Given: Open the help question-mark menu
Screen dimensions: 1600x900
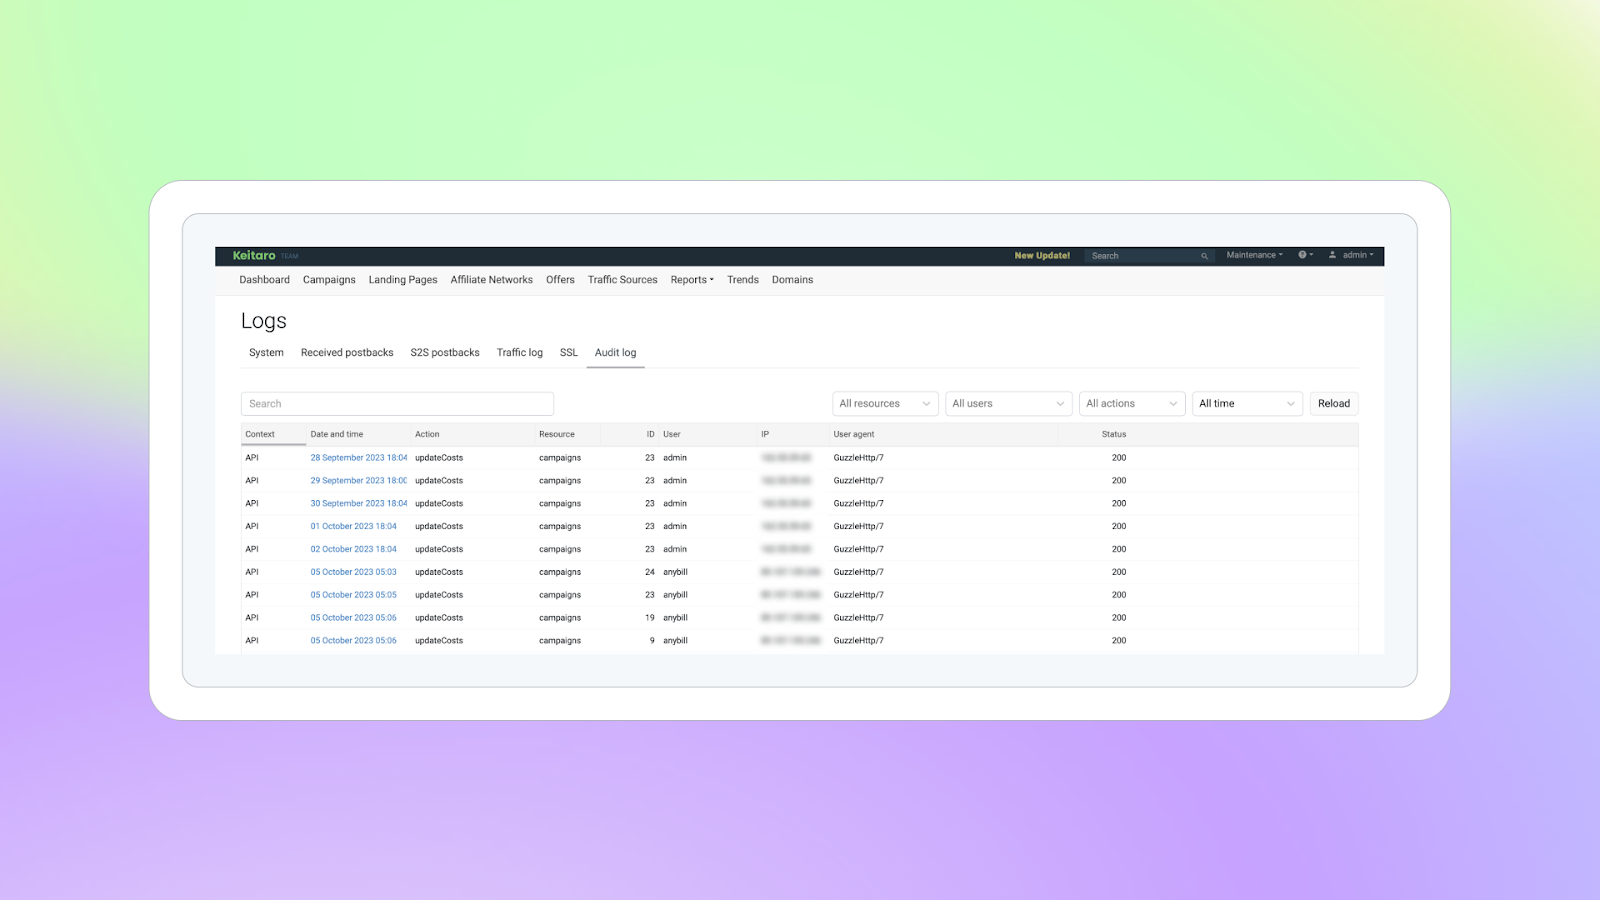Looking at the screenshot, I should 1305,255.
